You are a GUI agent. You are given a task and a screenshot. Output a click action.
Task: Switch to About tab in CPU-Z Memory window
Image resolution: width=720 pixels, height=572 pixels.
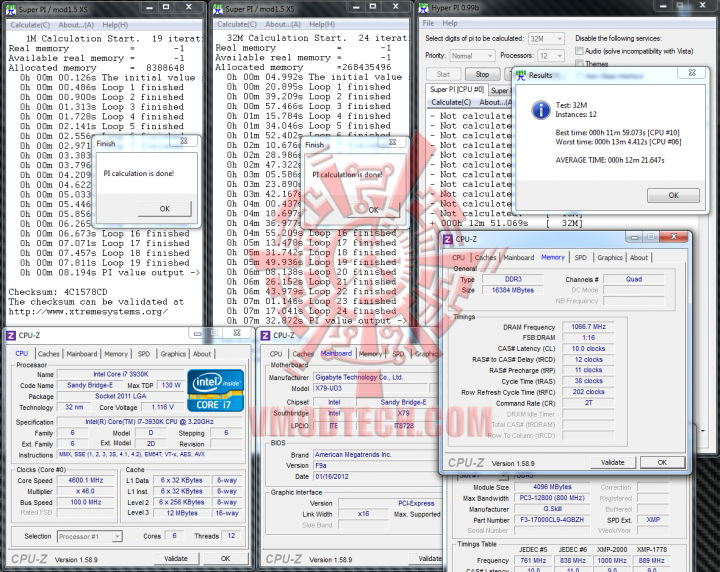pyautogui.click(x=639, y=258)
